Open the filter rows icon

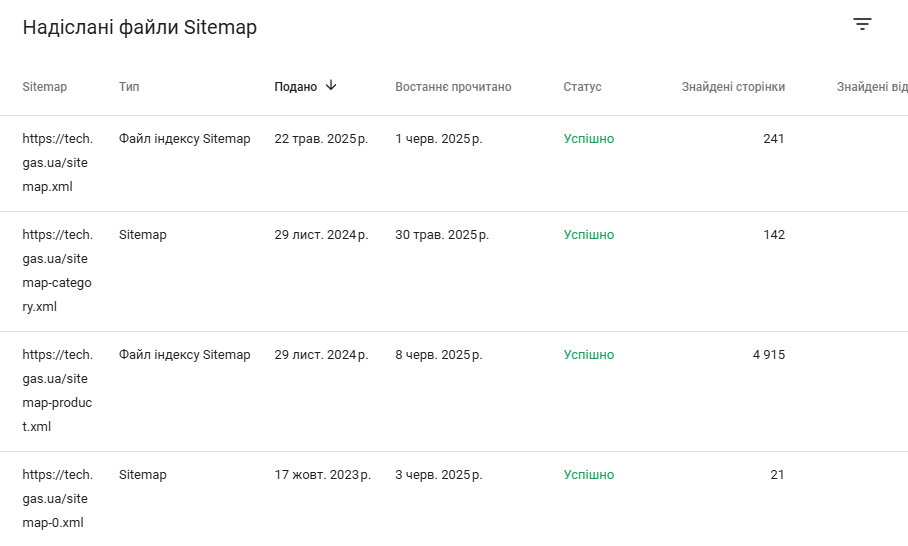pyautogui.click(x=862, y=24)
